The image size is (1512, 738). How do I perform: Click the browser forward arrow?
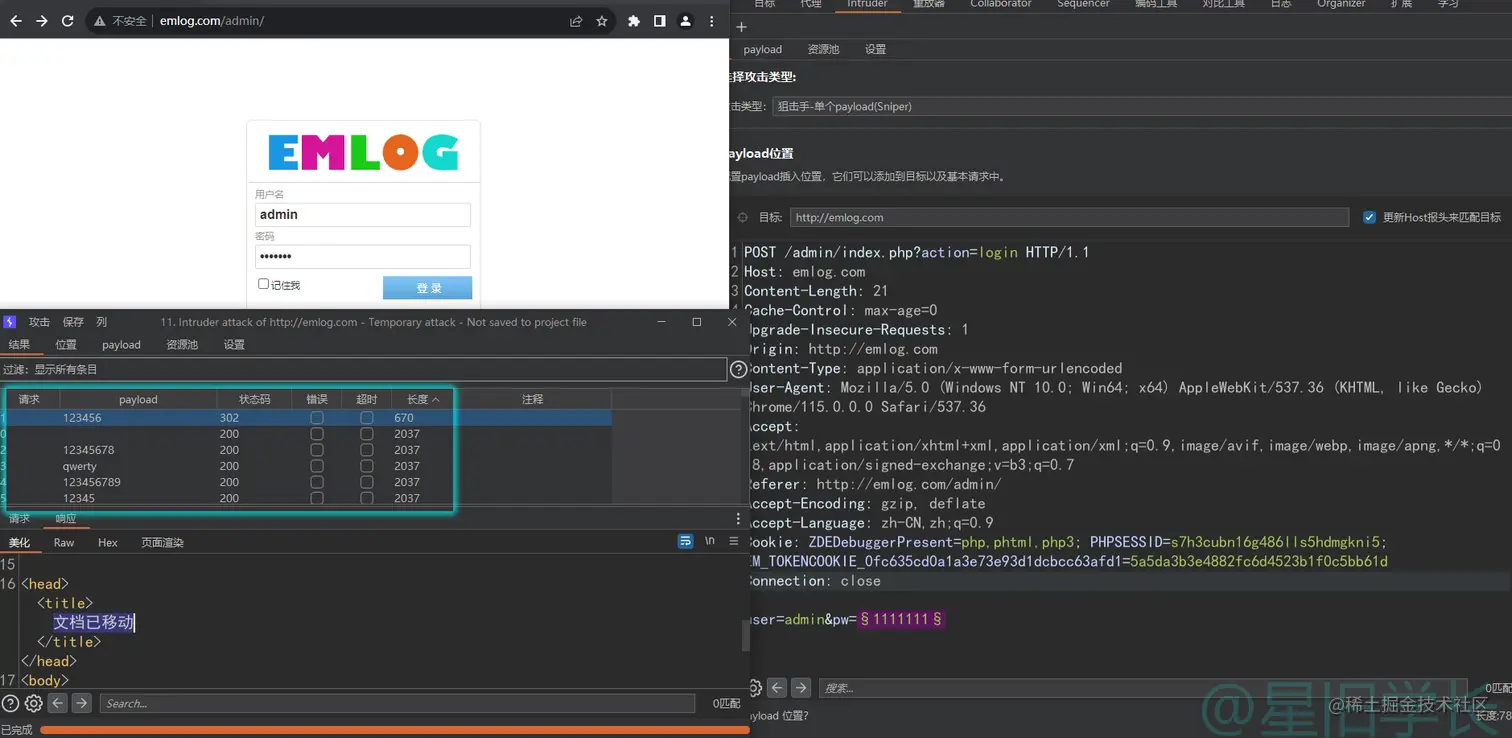42,21
